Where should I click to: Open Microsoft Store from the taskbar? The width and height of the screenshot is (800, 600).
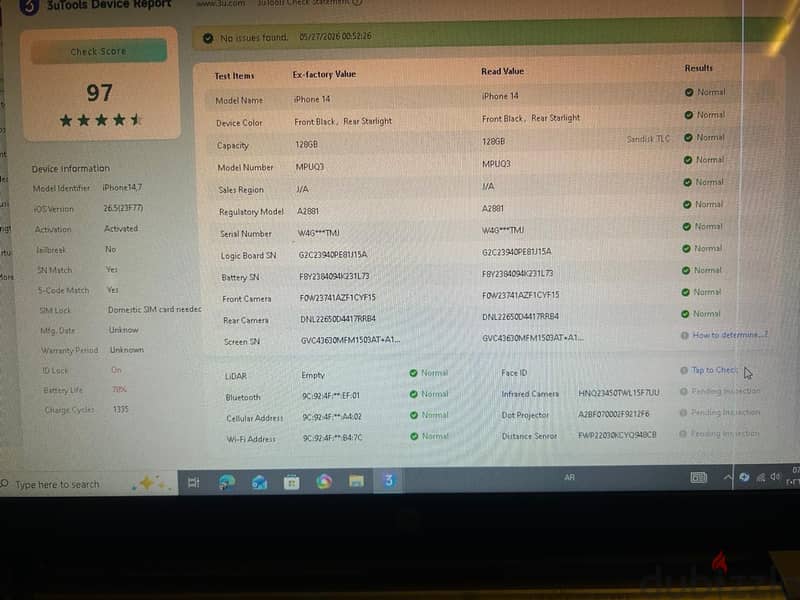291,482
